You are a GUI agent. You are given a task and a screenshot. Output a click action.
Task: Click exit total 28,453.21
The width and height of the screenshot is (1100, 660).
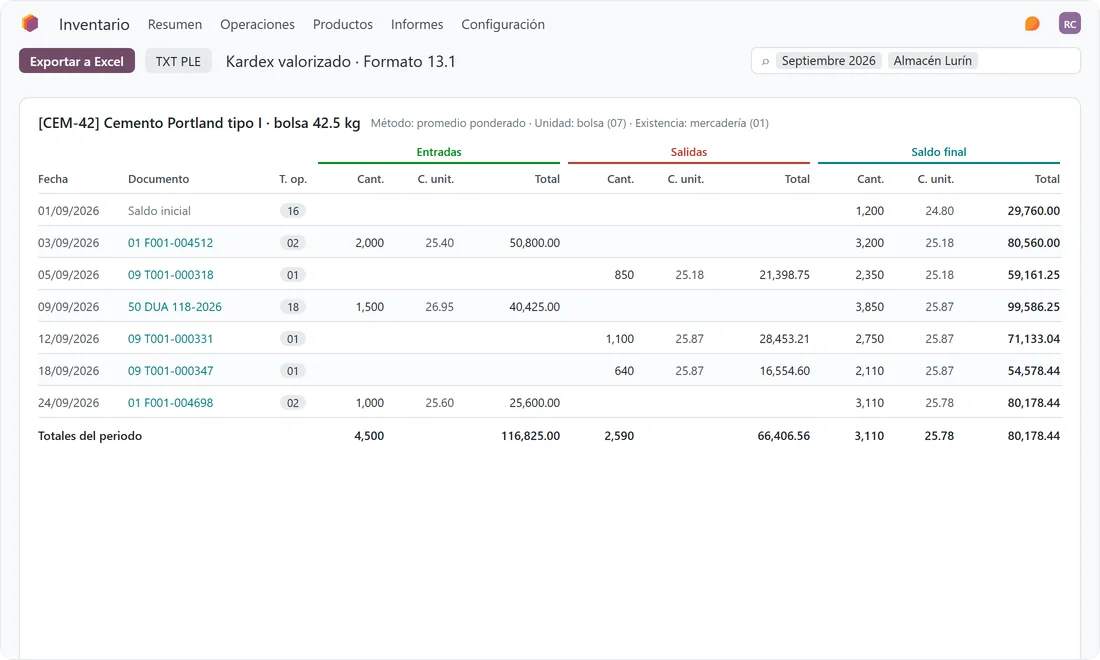784,339
